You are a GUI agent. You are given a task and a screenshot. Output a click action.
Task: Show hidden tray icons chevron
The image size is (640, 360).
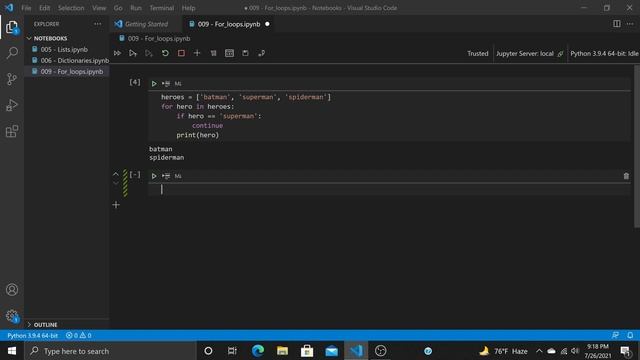(539, 351)
